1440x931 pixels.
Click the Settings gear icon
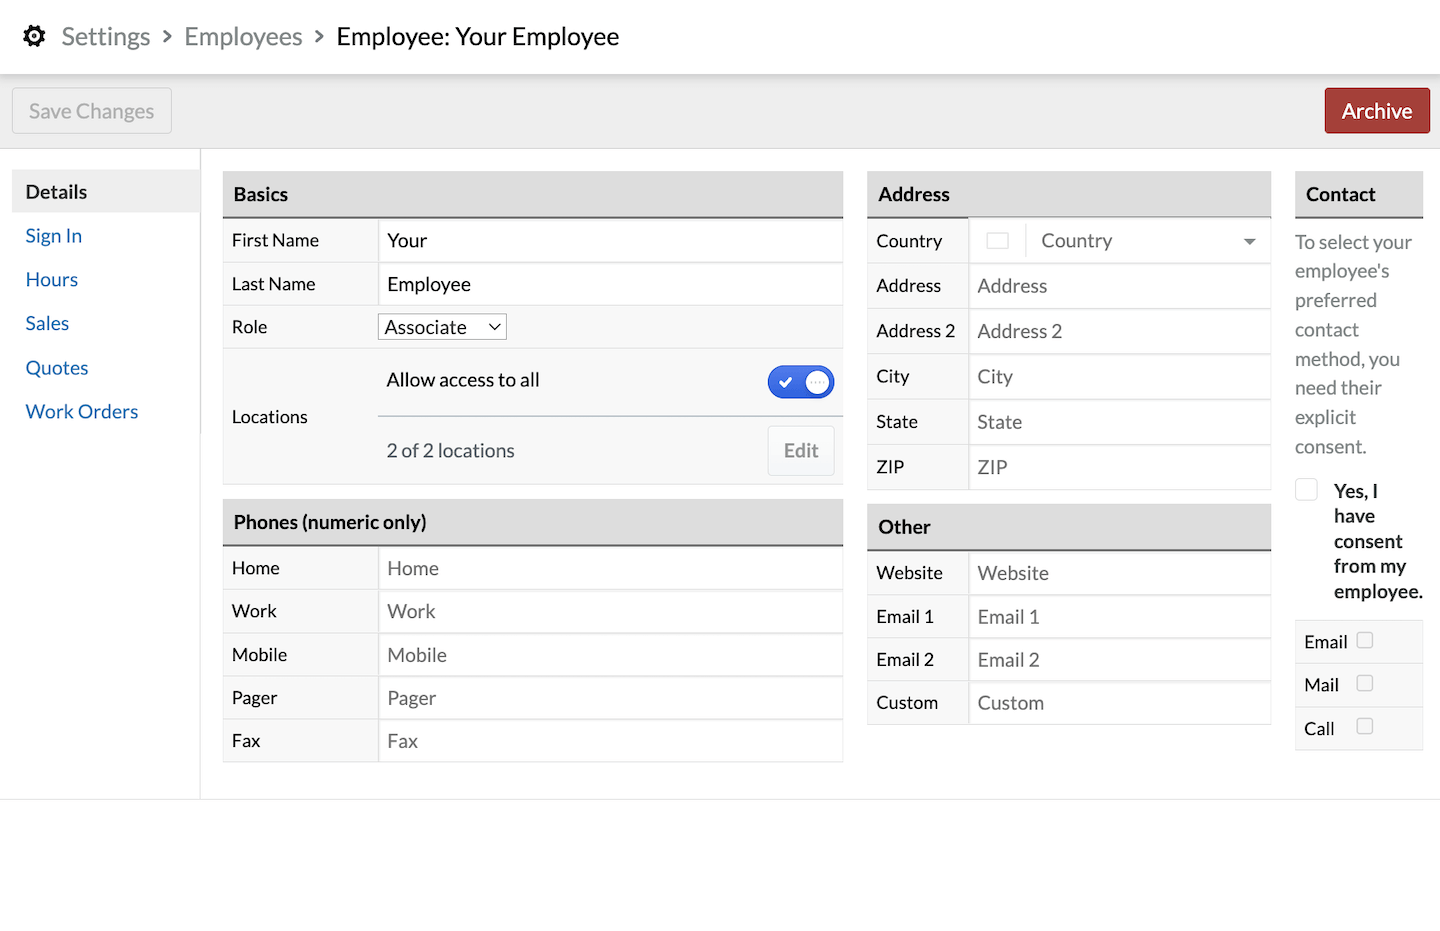[34, 37]
